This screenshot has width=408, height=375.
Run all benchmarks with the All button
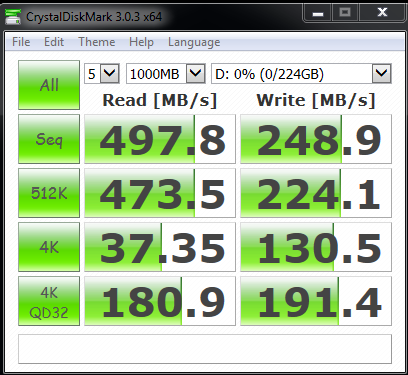click(49, 85)
